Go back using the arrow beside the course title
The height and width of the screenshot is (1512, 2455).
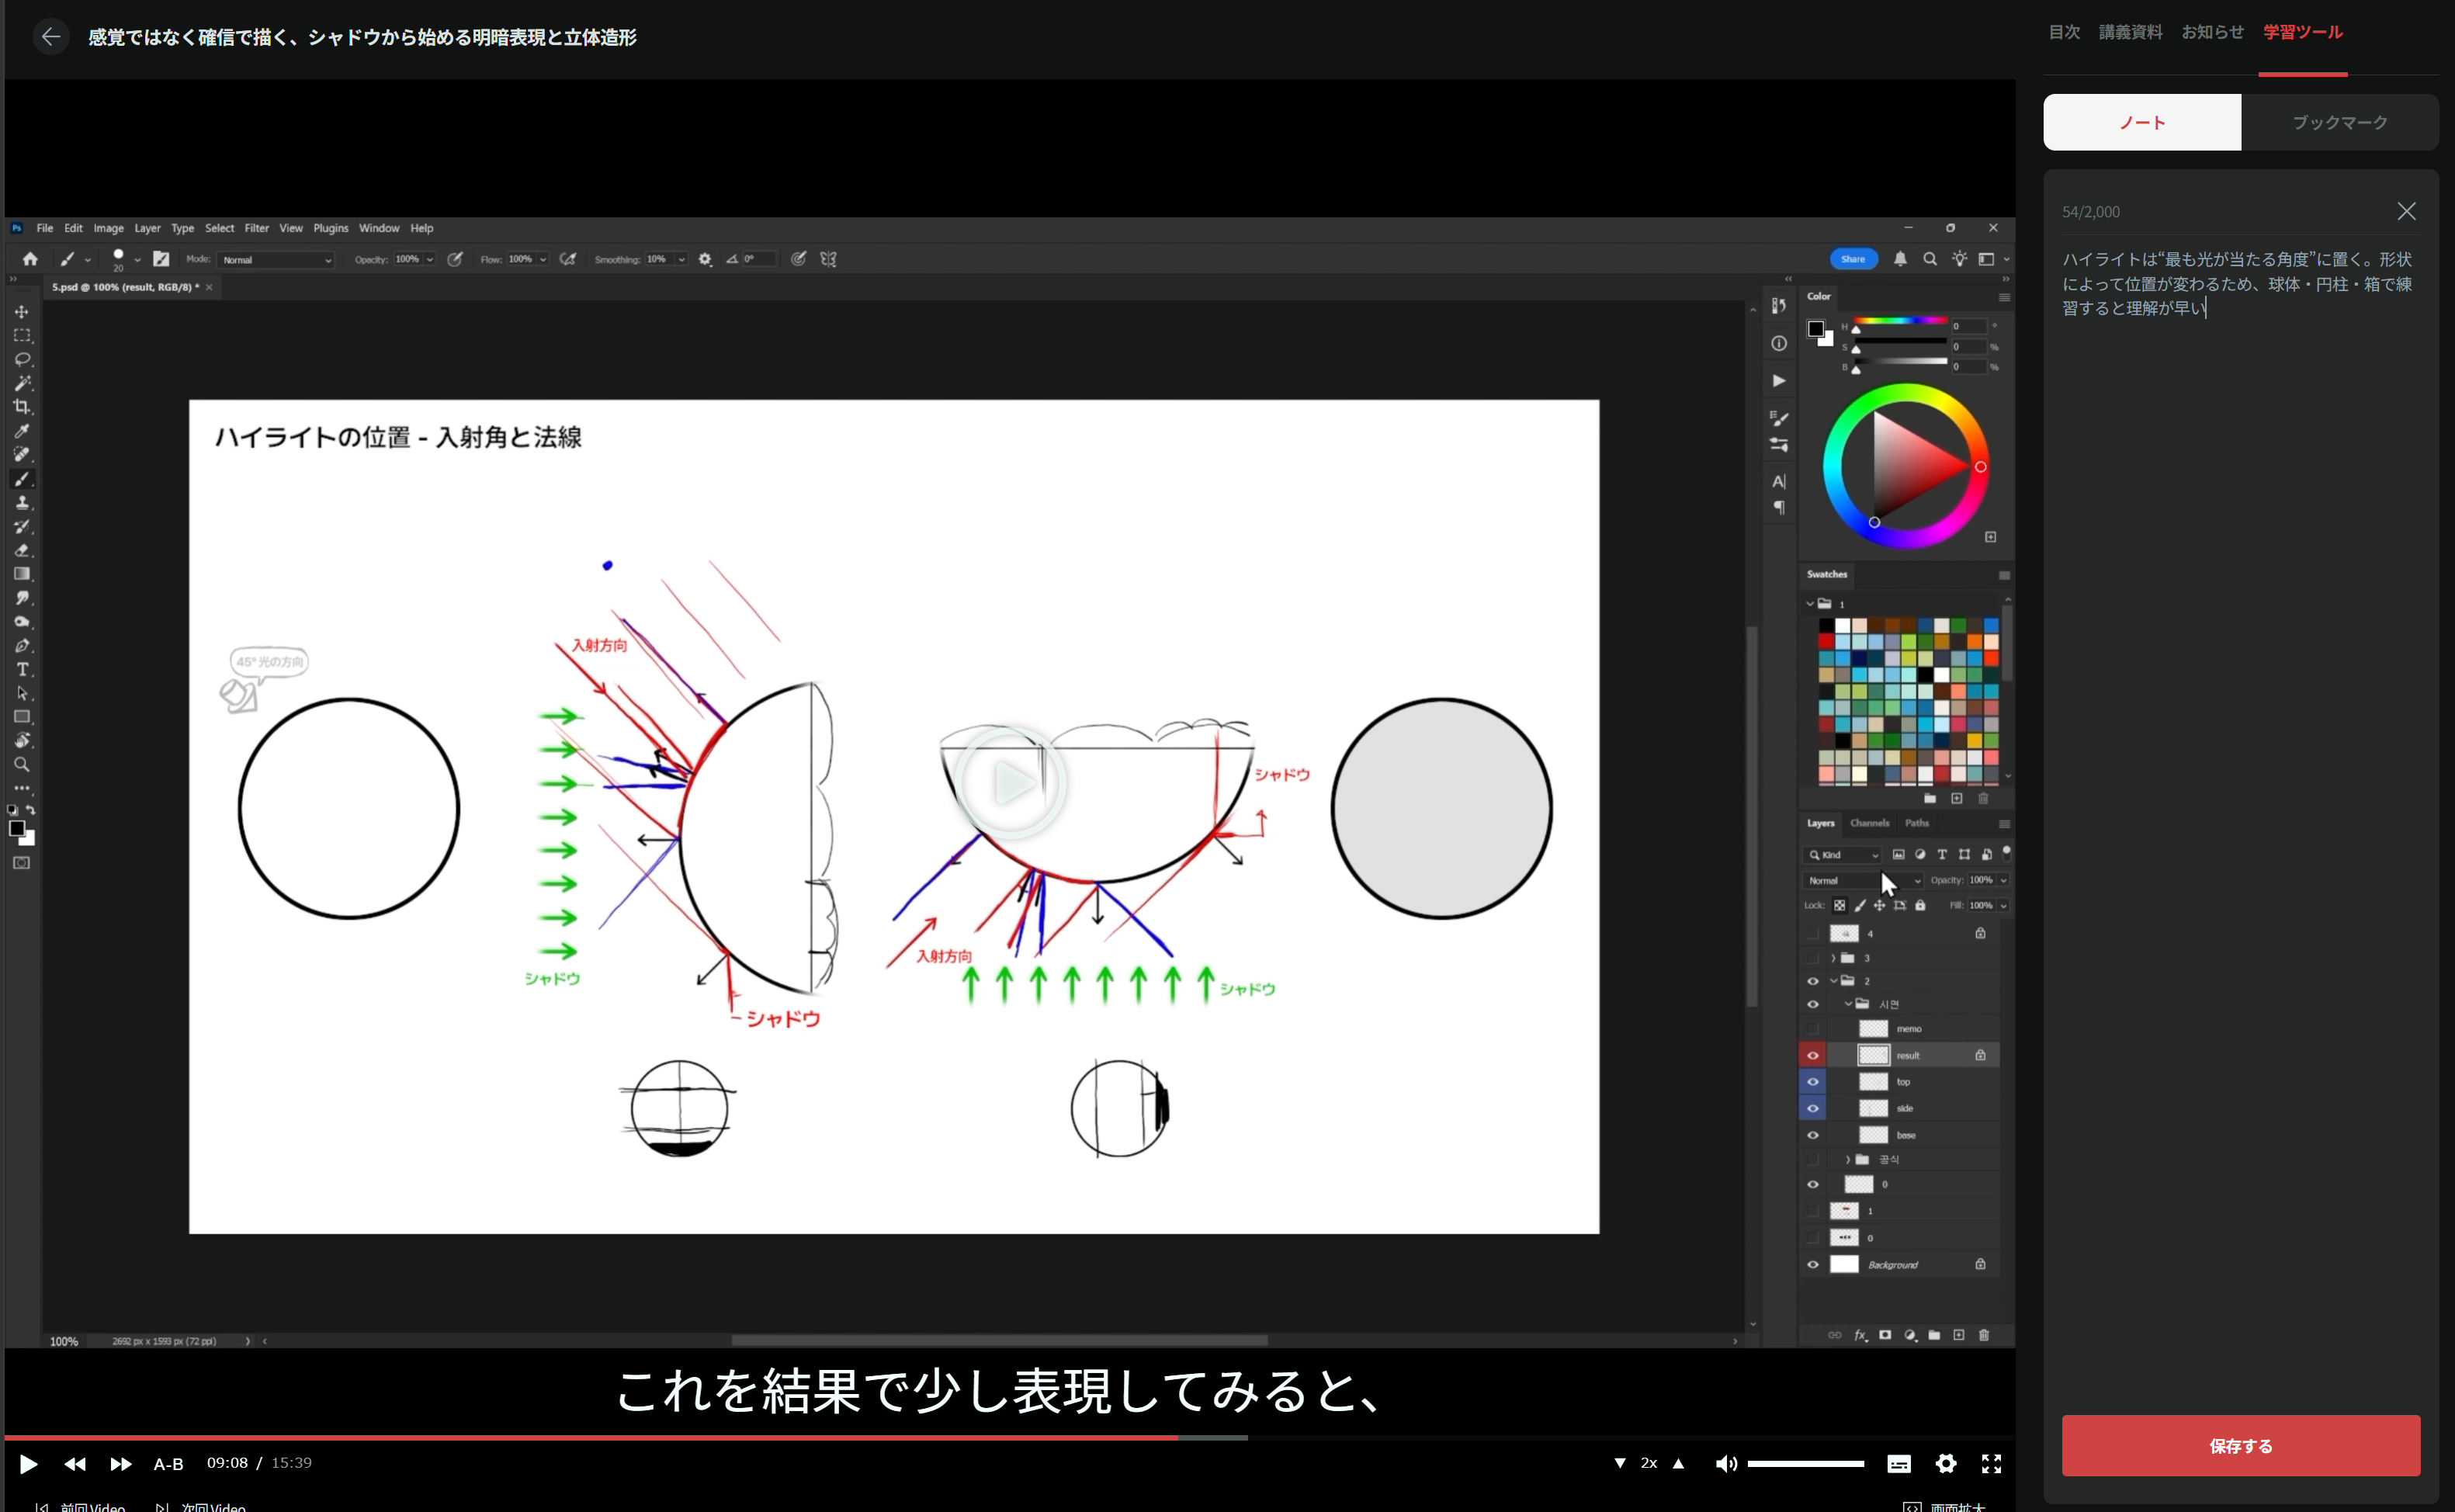tap(51, 37)
